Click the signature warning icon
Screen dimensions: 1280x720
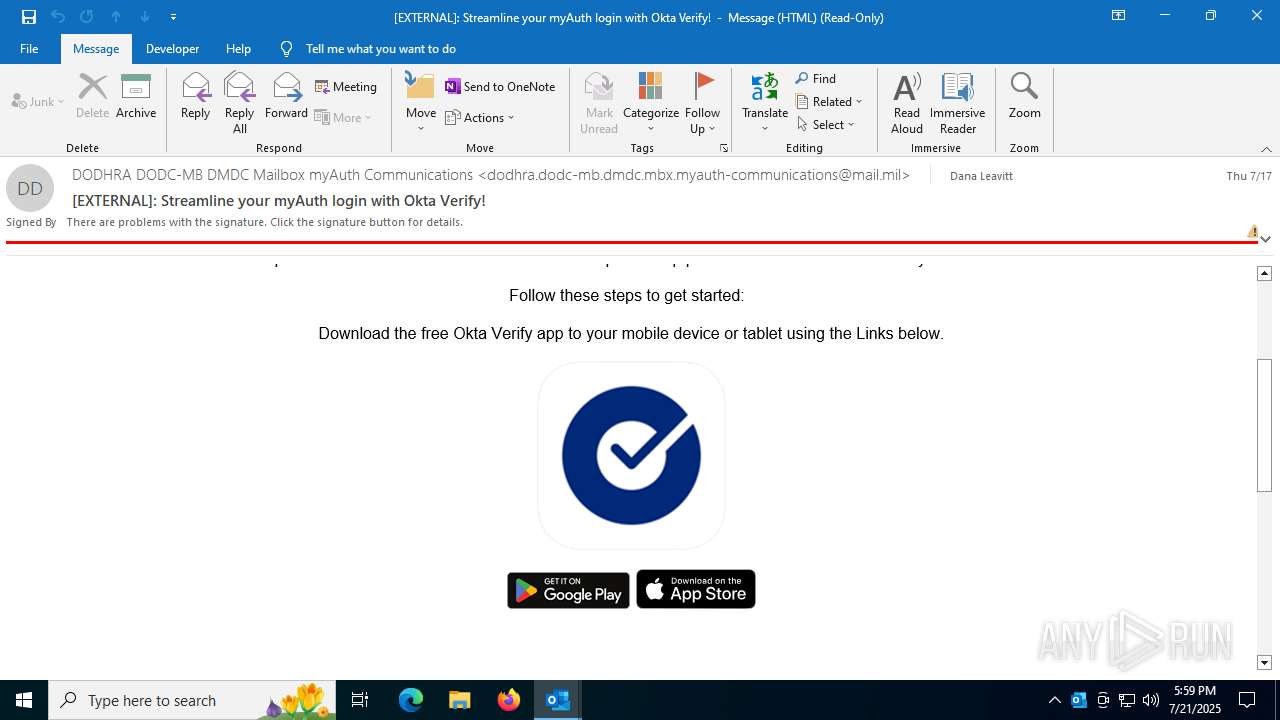click(1253, 232)
